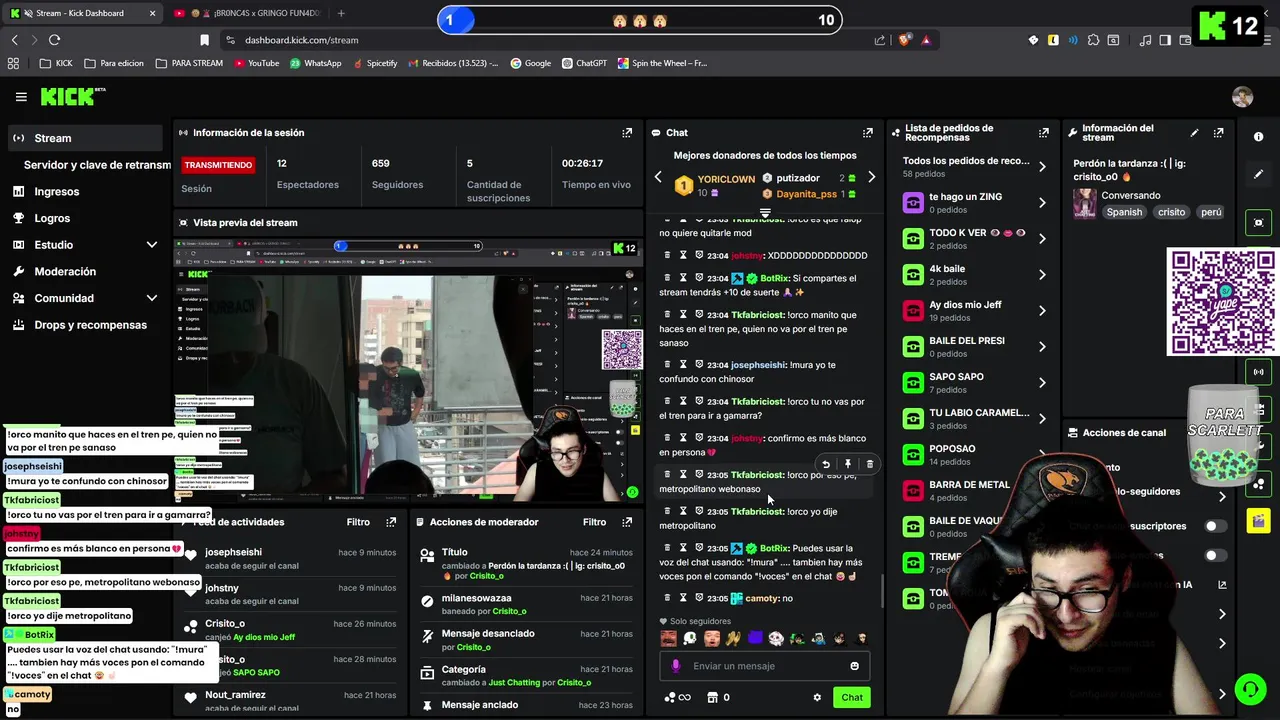Pop out the Información de la sesión panel
The height and width of the screenshot is (720, 1280).
(627, 132)
